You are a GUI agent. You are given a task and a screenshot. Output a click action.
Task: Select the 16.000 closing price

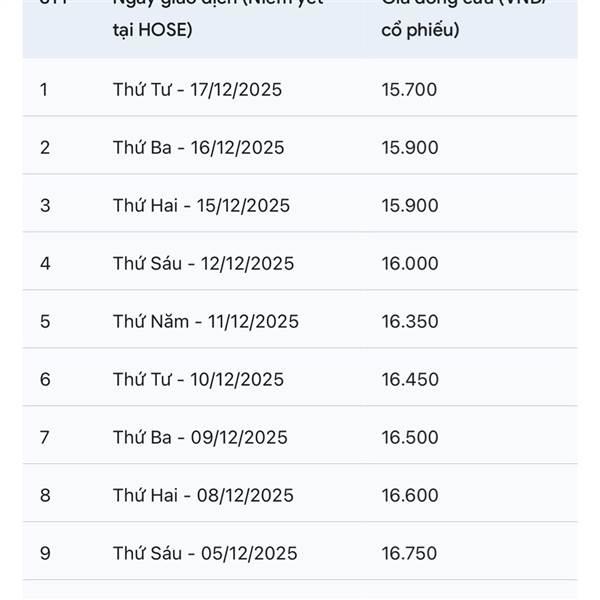pos(409,264)
